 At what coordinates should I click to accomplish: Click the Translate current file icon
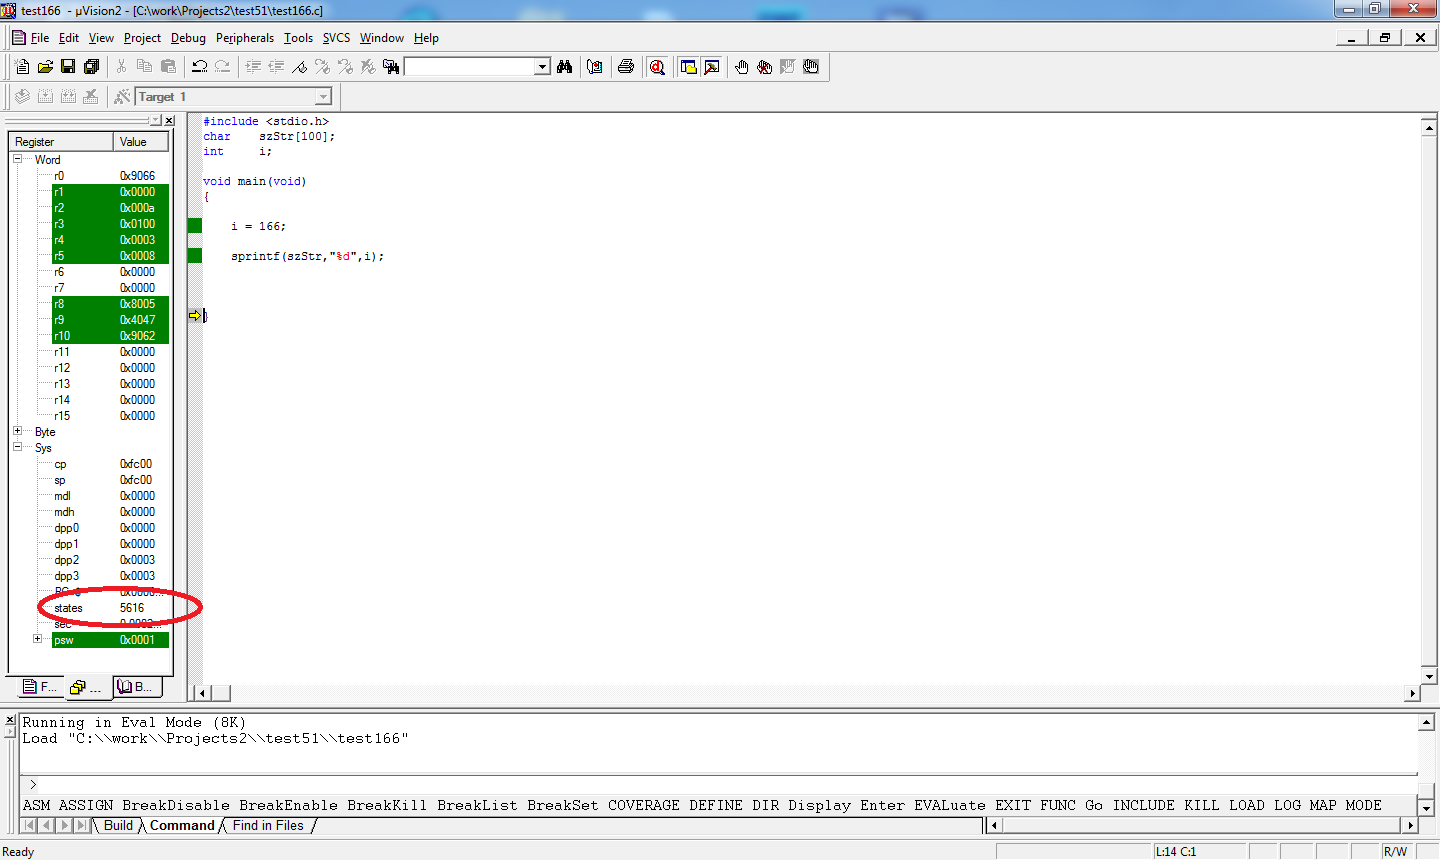pyautogui.click(x=22, y=97)
